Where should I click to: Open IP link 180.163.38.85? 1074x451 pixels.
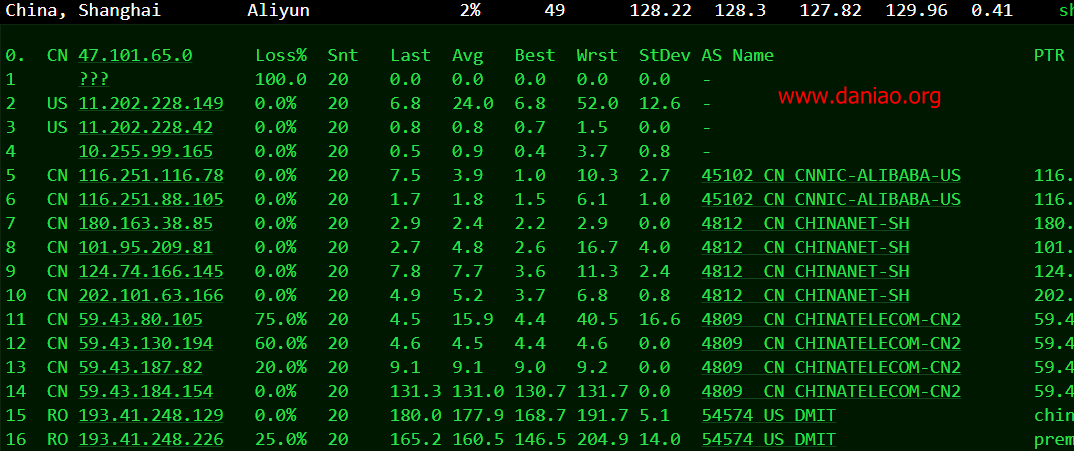tap(146, 223)
